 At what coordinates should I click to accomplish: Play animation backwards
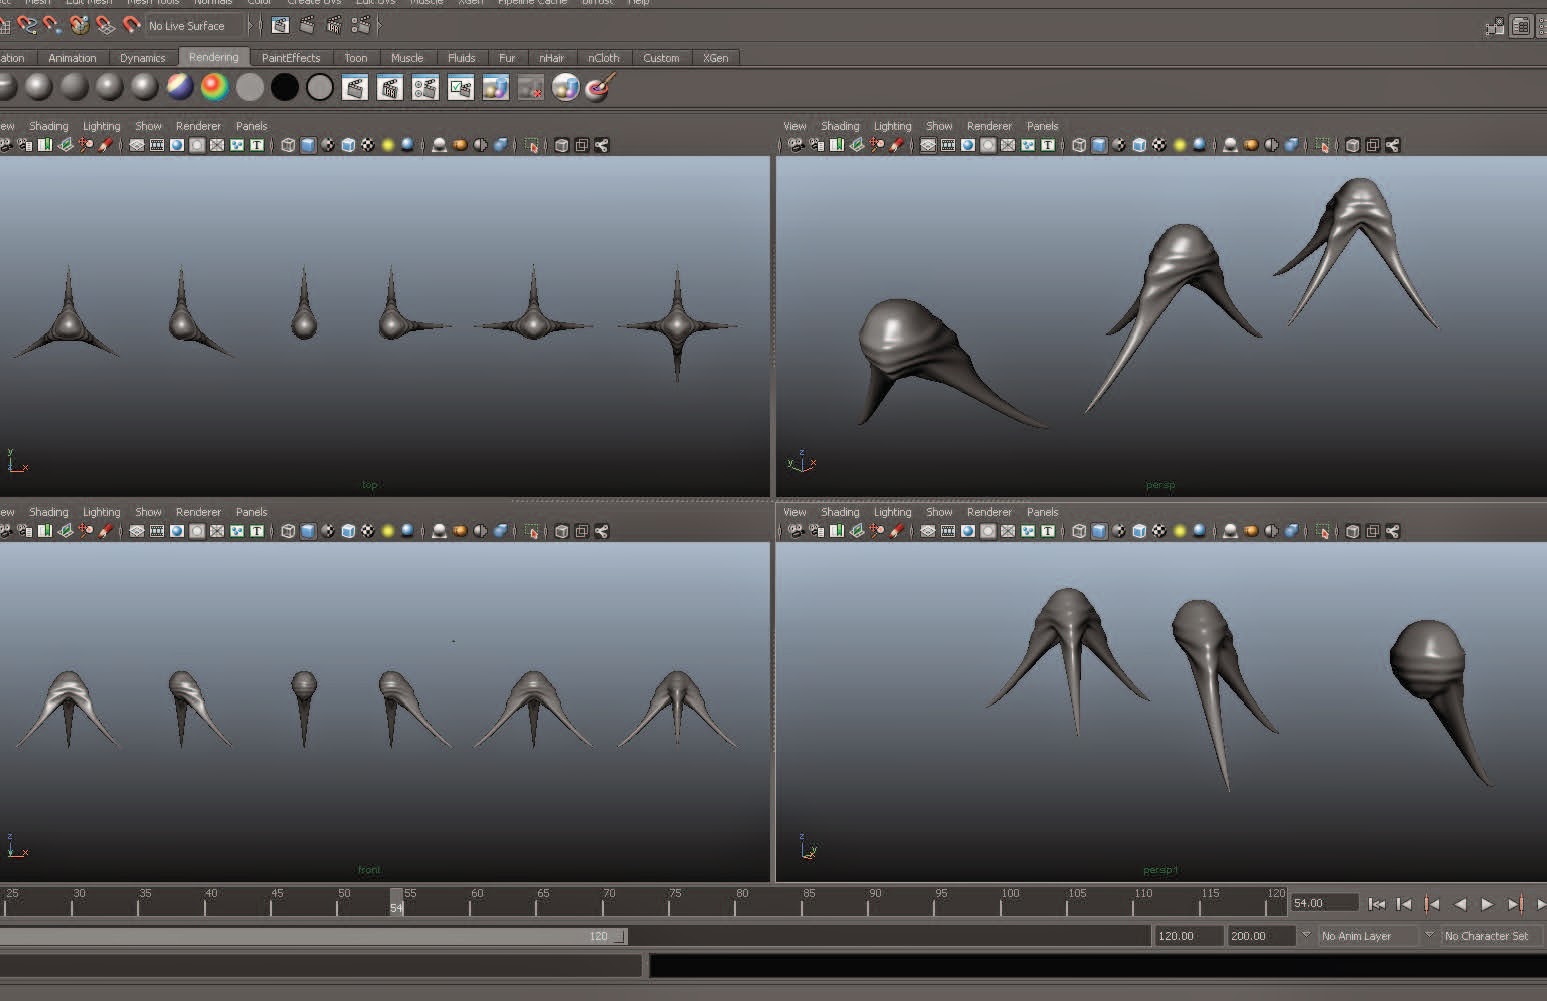(1460, 904)
